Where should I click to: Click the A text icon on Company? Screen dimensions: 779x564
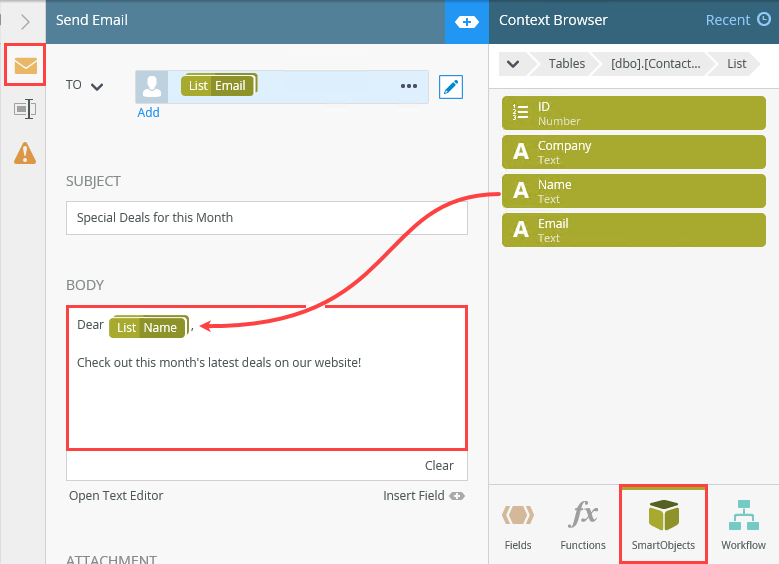(521, 151)
